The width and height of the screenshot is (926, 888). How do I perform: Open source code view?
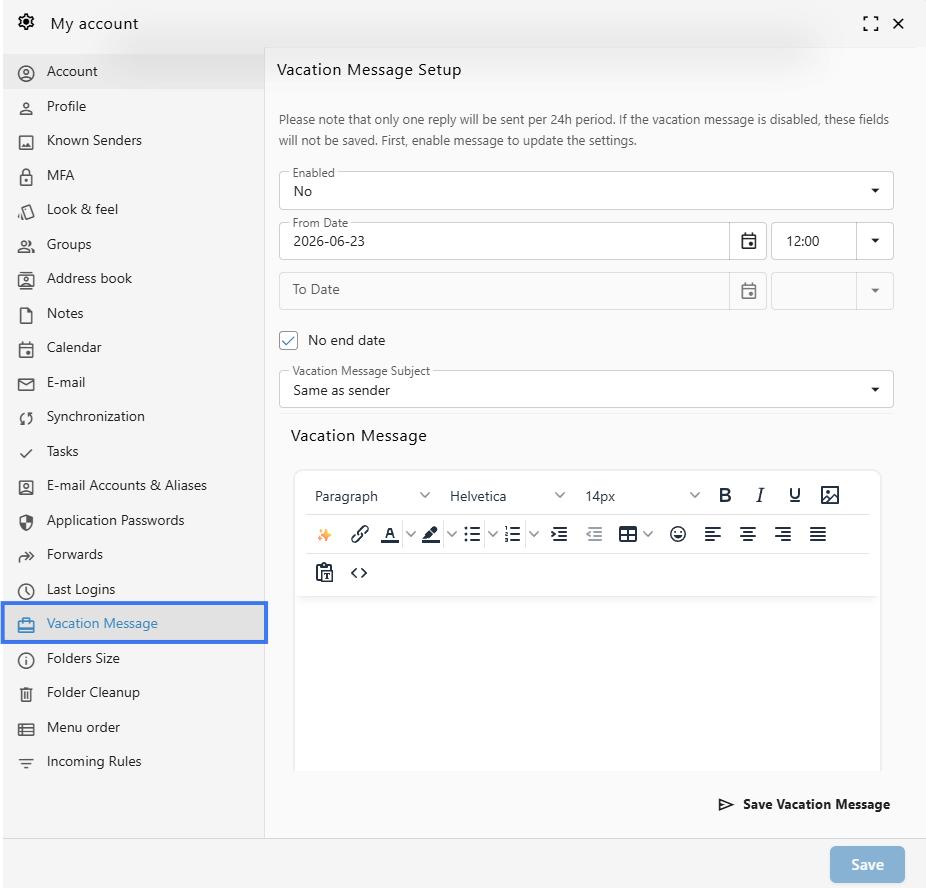pyautogui.click(x=359, y=573)
